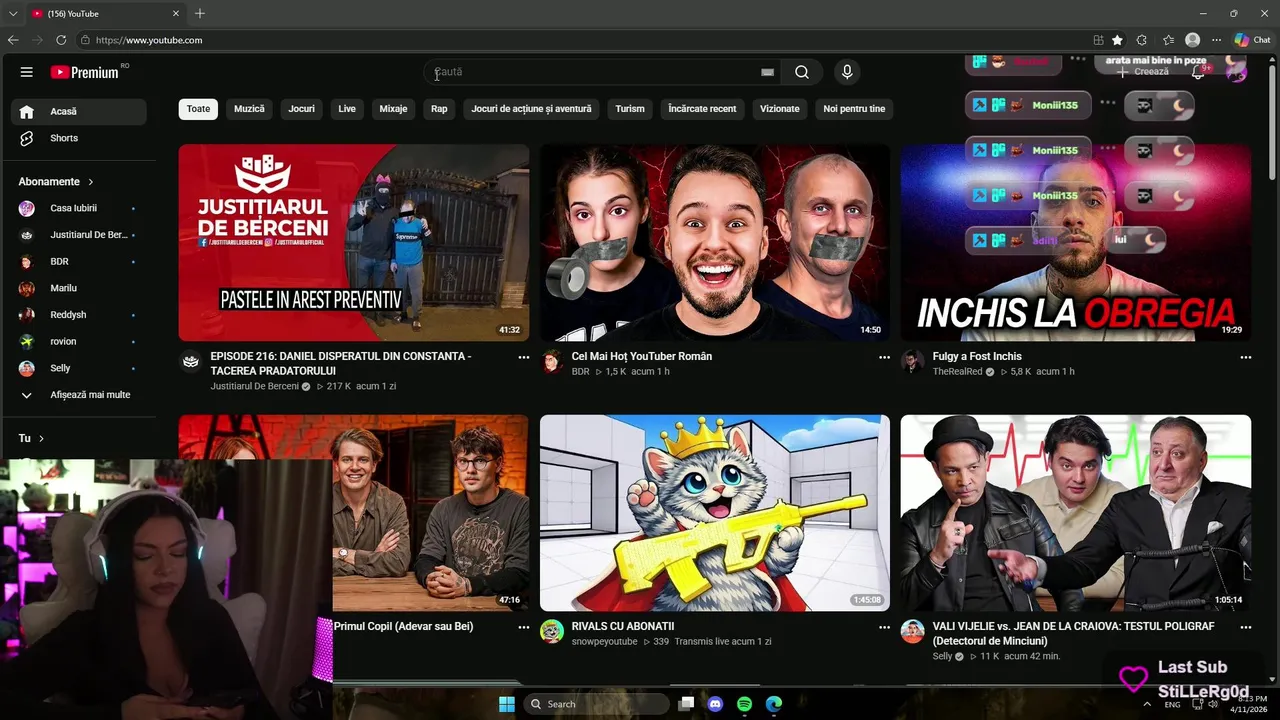Image resolution: width=1280 pixels, height=720 pixels.
Task: Go back with the browser back arrow
Action: click(x=13, y=40)
